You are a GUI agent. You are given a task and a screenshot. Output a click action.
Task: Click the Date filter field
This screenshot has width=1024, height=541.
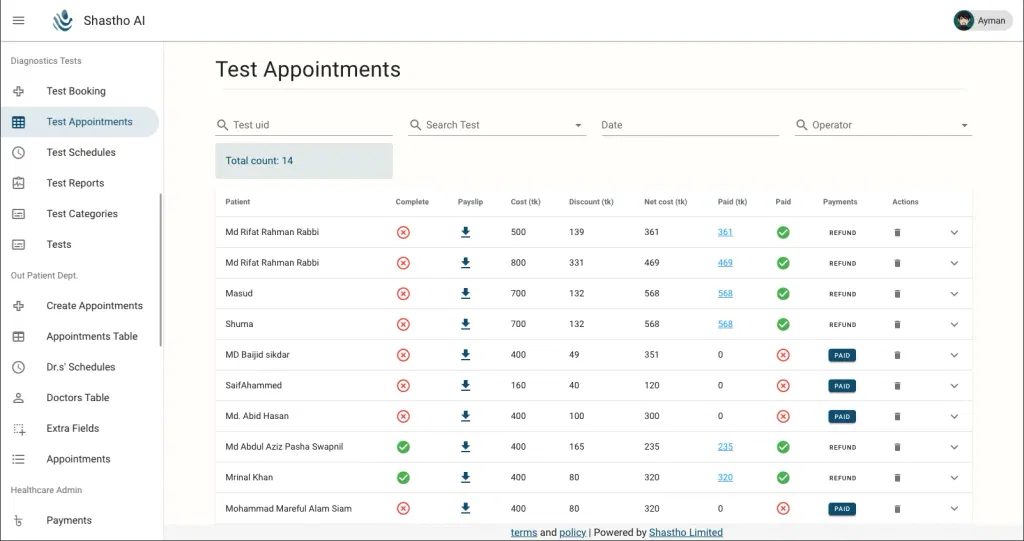coord(689,125)
